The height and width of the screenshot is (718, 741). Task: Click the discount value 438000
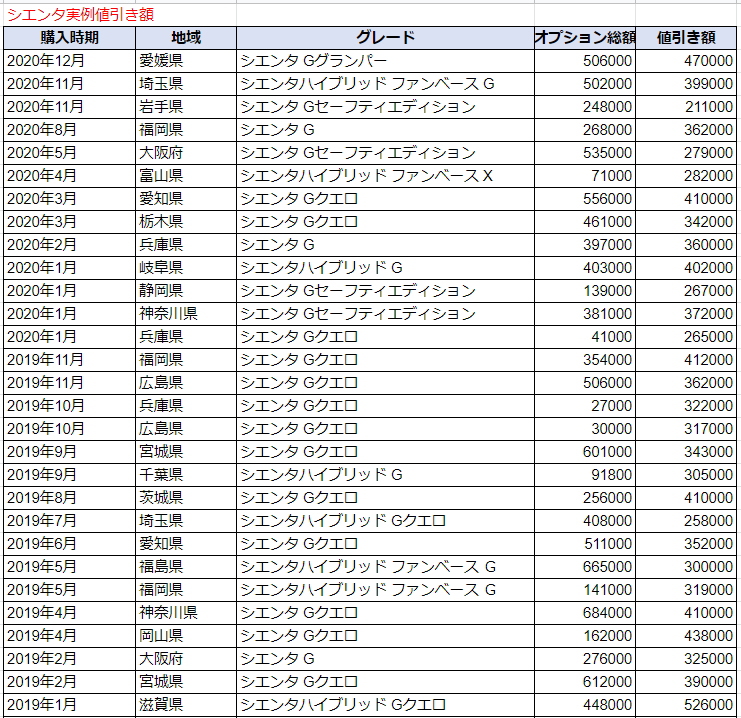pyautogui.click(x=686, y=636)
